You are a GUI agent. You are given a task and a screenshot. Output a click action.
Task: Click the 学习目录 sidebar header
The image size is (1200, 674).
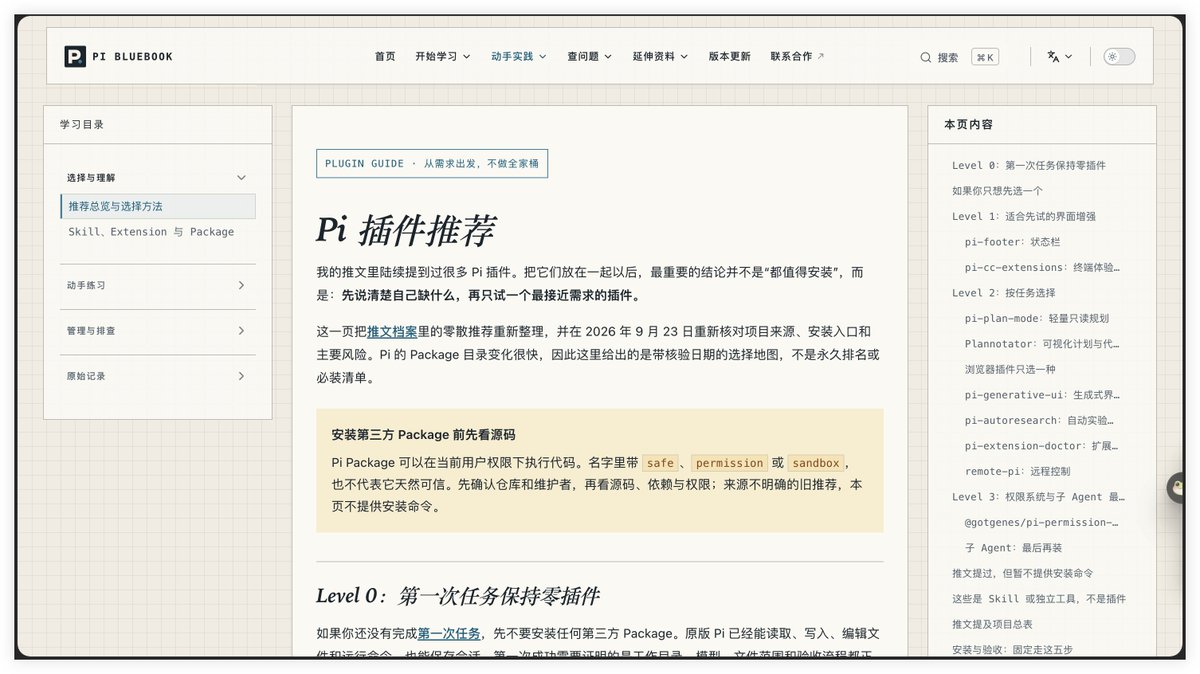[x=82, y=124]
